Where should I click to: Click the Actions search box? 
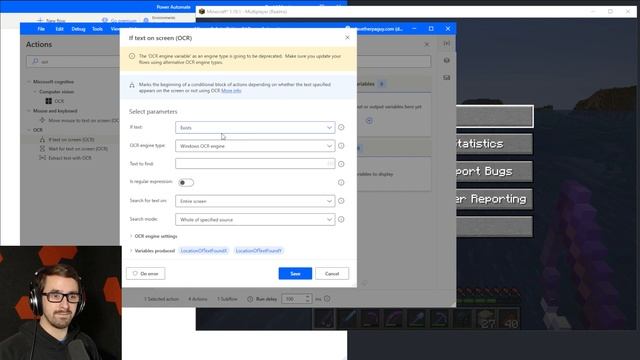73,62
